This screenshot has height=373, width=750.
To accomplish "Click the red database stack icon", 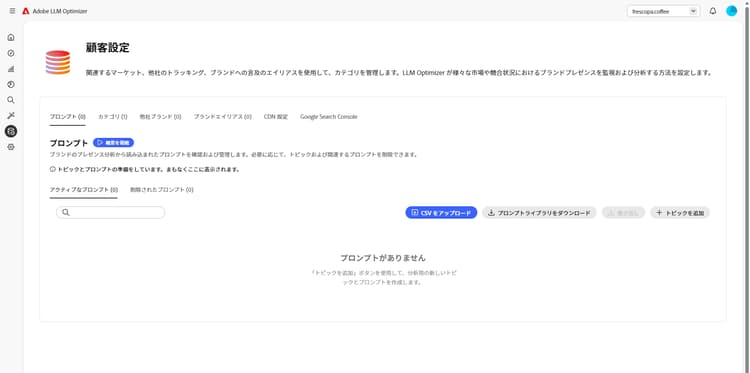I will 58,62.
